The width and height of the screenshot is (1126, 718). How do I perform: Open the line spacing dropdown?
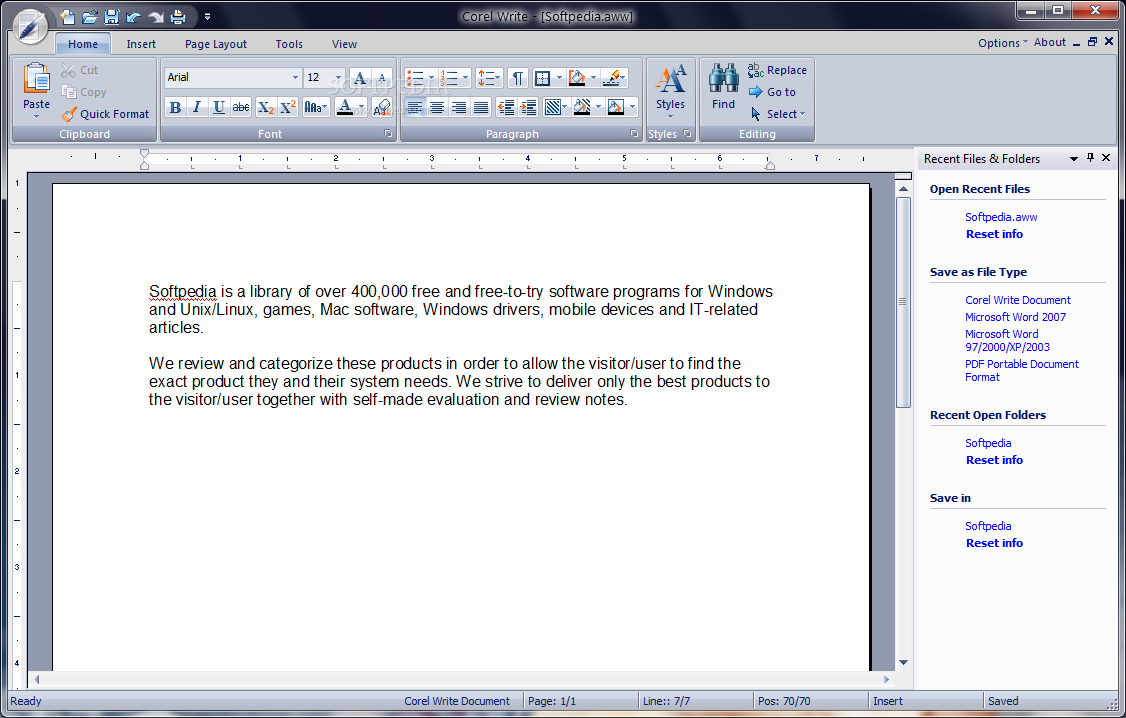489,78
